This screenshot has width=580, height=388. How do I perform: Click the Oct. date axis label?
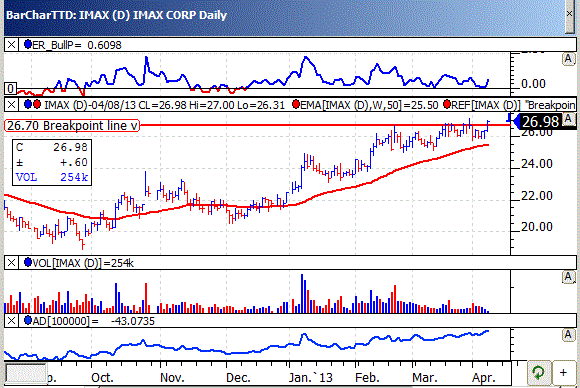(x=102, y=378)
